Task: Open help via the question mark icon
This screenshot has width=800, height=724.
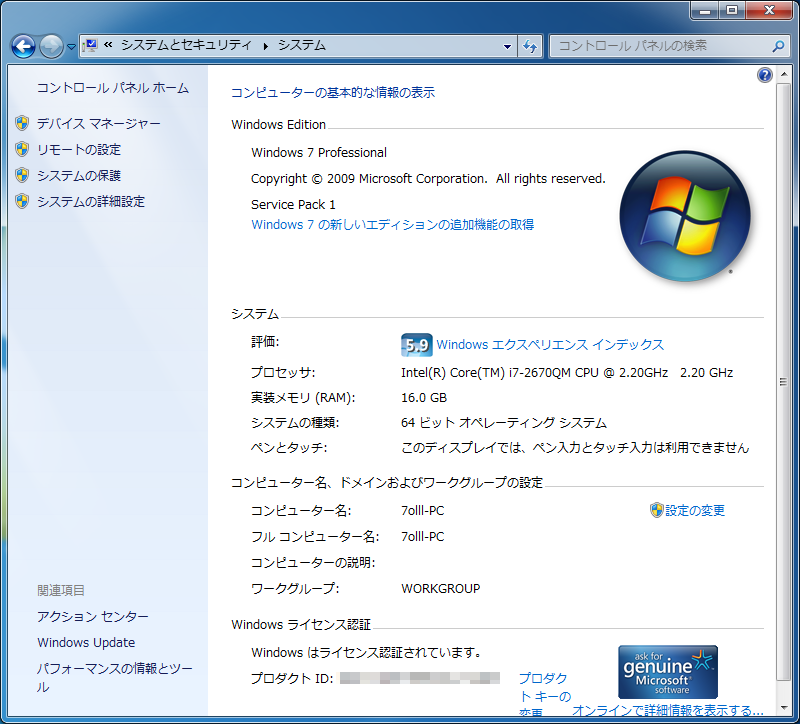Action: point(765,75)
